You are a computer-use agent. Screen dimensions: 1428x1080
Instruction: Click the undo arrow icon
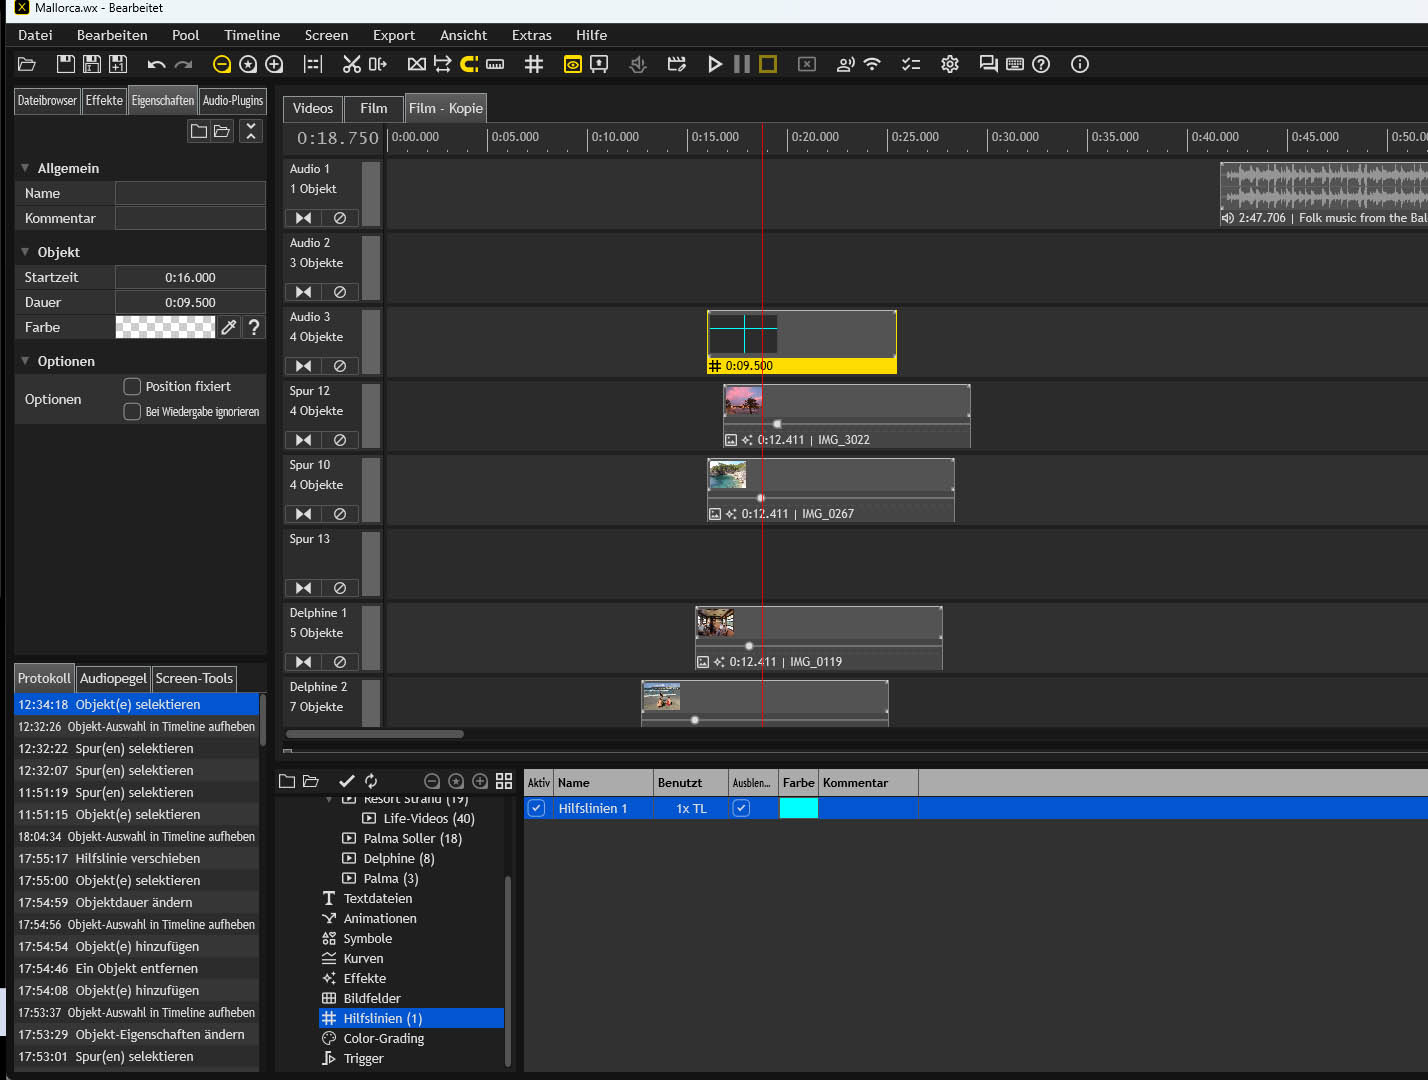click(x=156, y=64)
